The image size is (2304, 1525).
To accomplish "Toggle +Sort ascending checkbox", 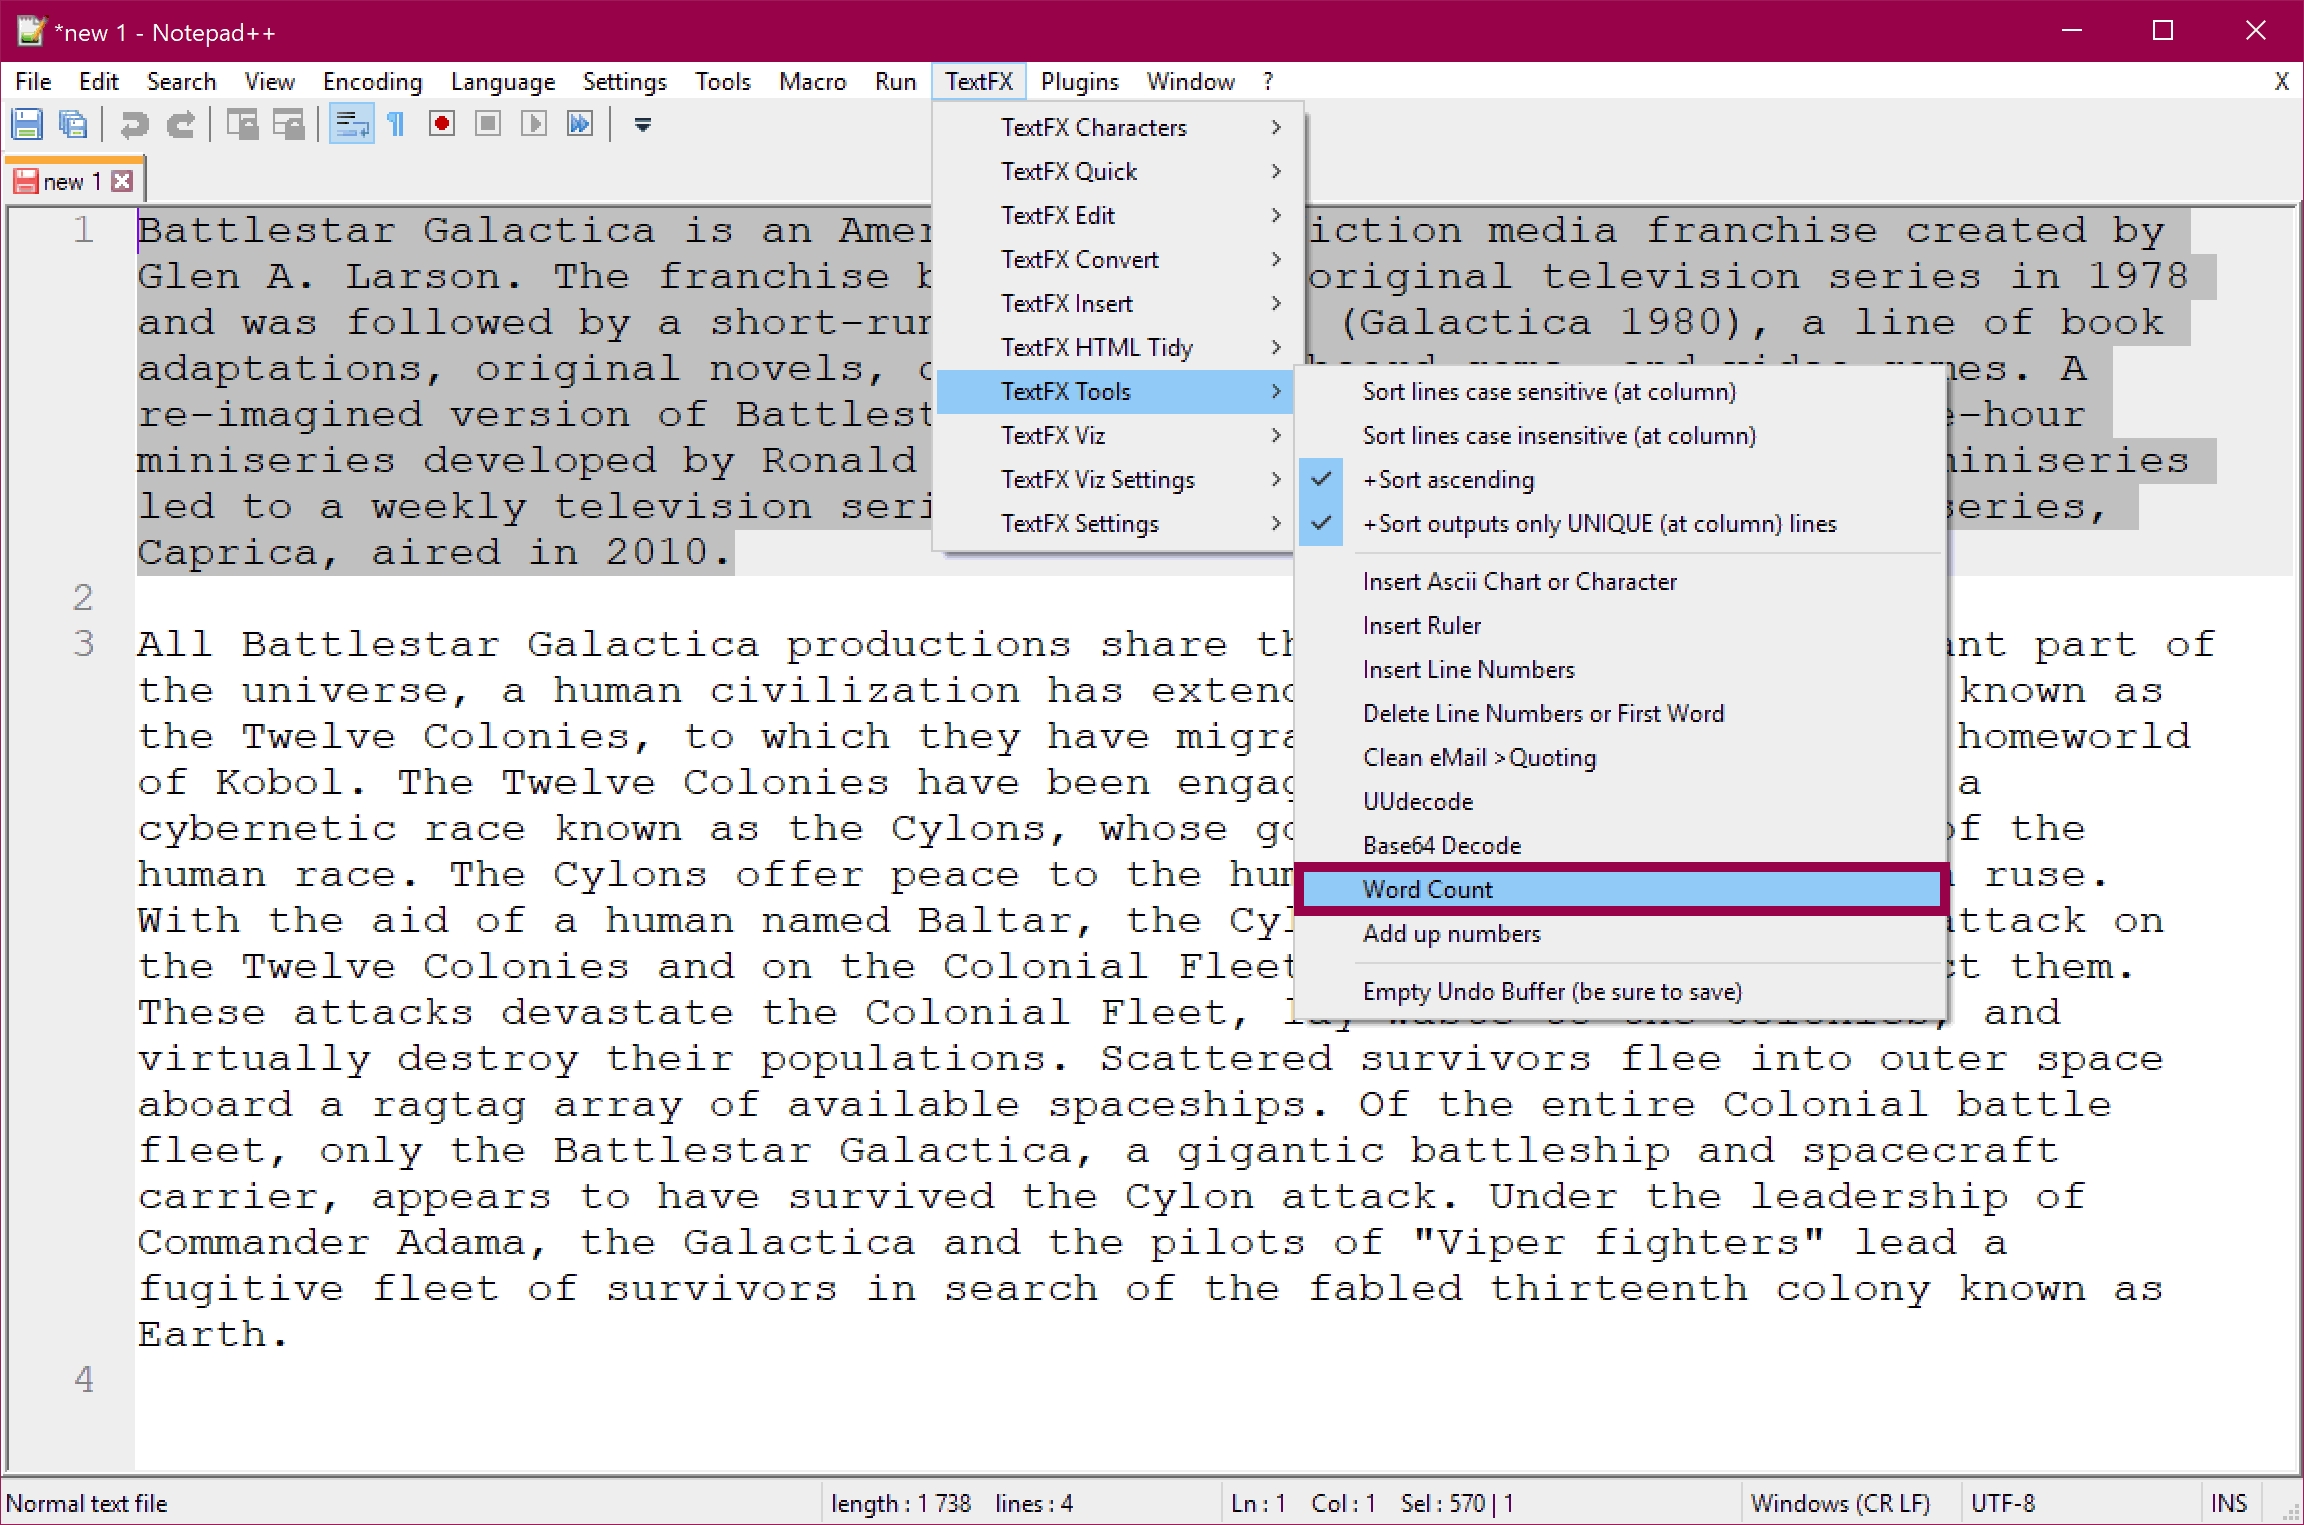I will 1446,478.
